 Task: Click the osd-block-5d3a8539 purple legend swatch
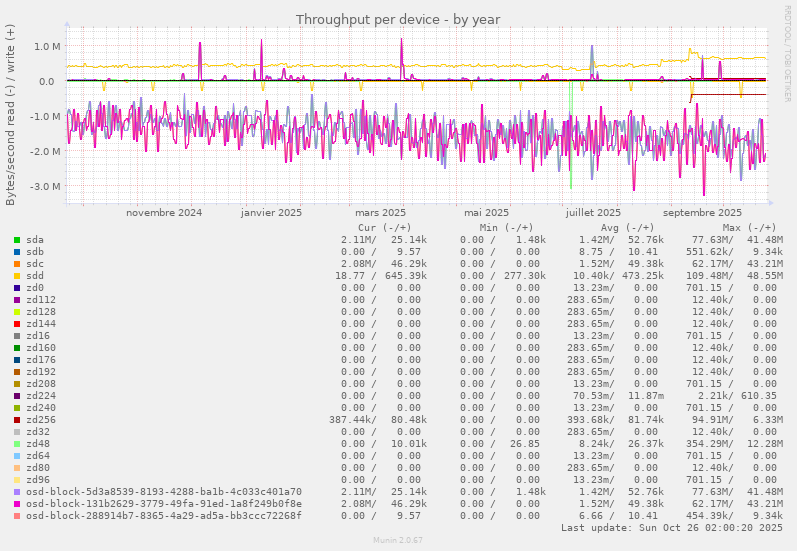coord(17,492)
